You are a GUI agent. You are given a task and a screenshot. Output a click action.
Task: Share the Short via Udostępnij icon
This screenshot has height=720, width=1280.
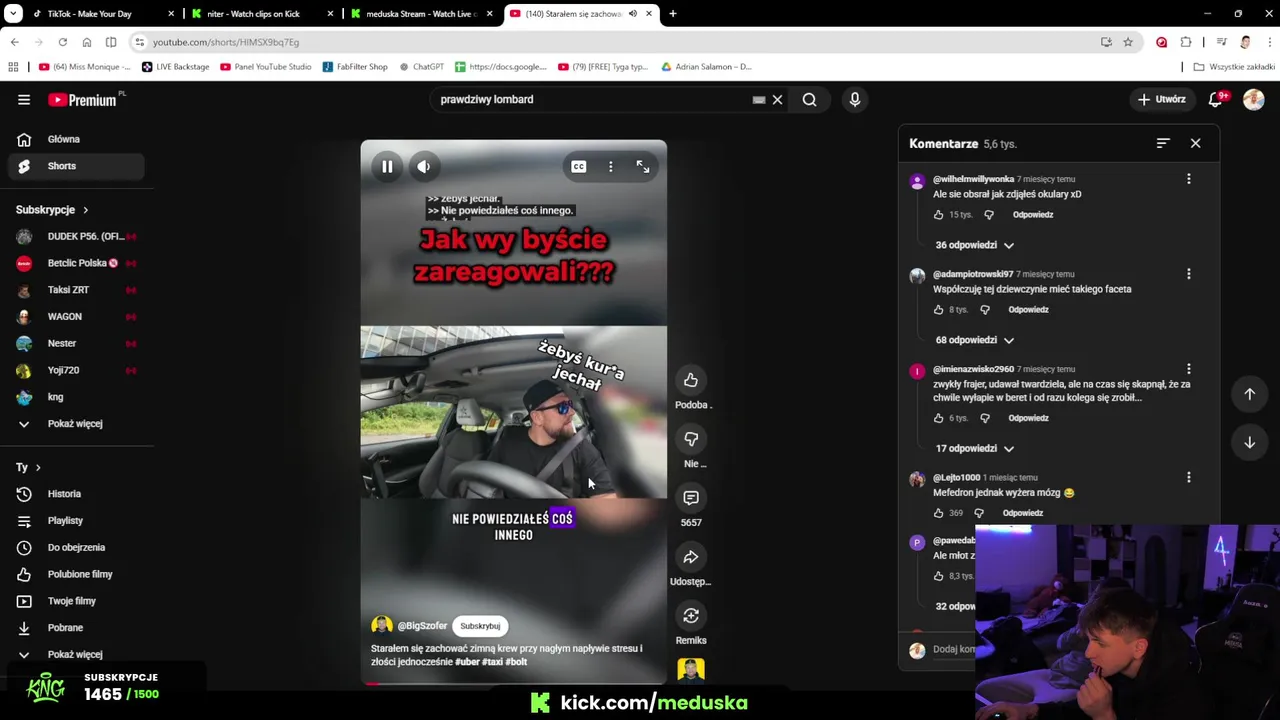pos(691,557)
